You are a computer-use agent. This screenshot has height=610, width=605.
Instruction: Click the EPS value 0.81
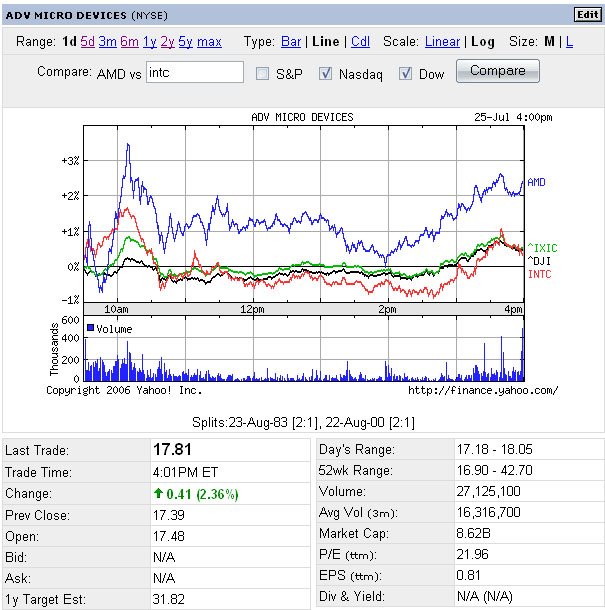click(468, 575)
